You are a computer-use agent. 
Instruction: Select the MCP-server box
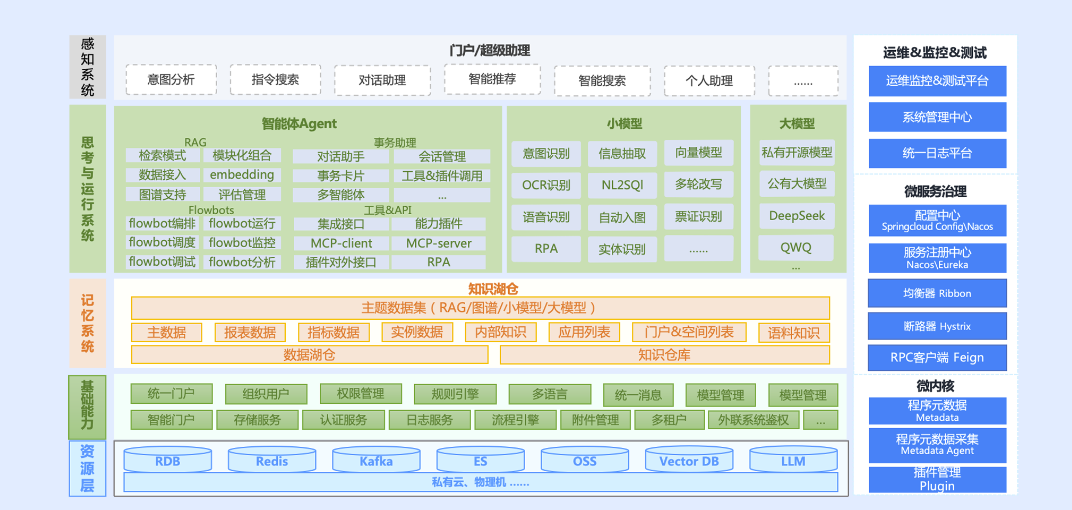click(439, 243)
